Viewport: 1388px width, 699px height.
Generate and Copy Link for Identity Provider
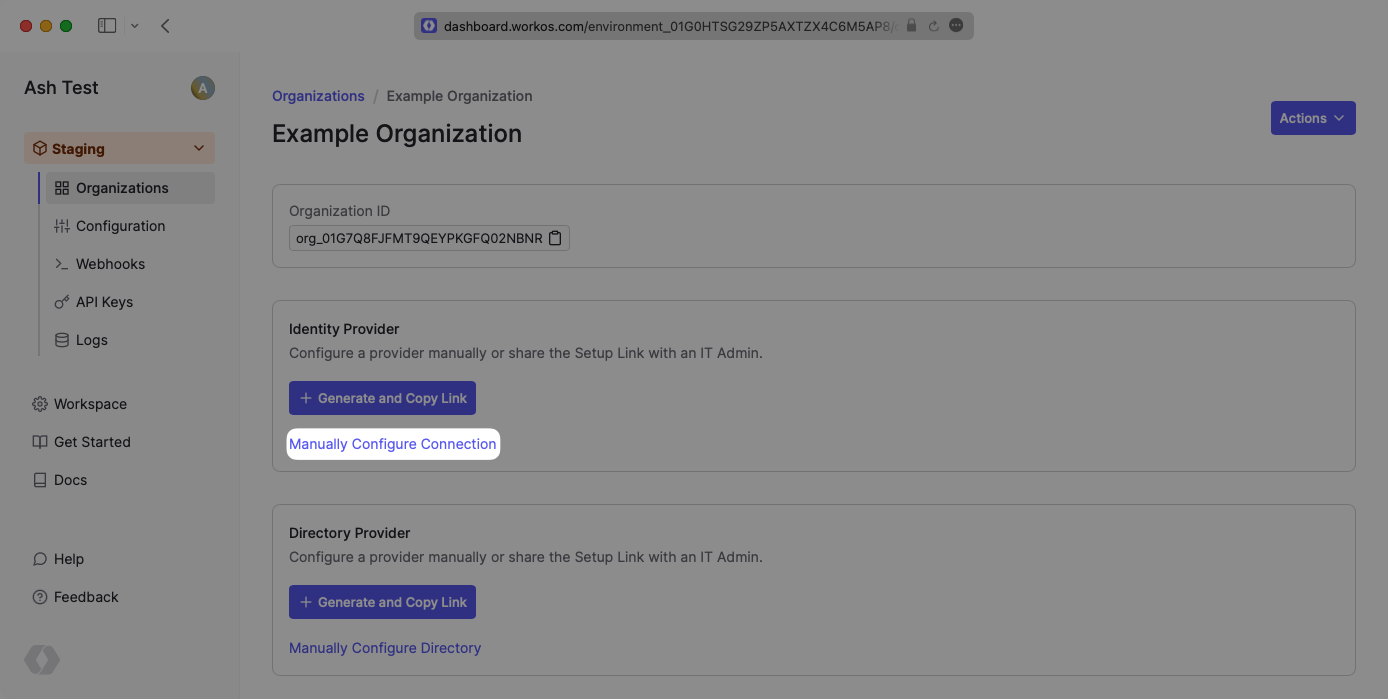click(x=382, y=398)
